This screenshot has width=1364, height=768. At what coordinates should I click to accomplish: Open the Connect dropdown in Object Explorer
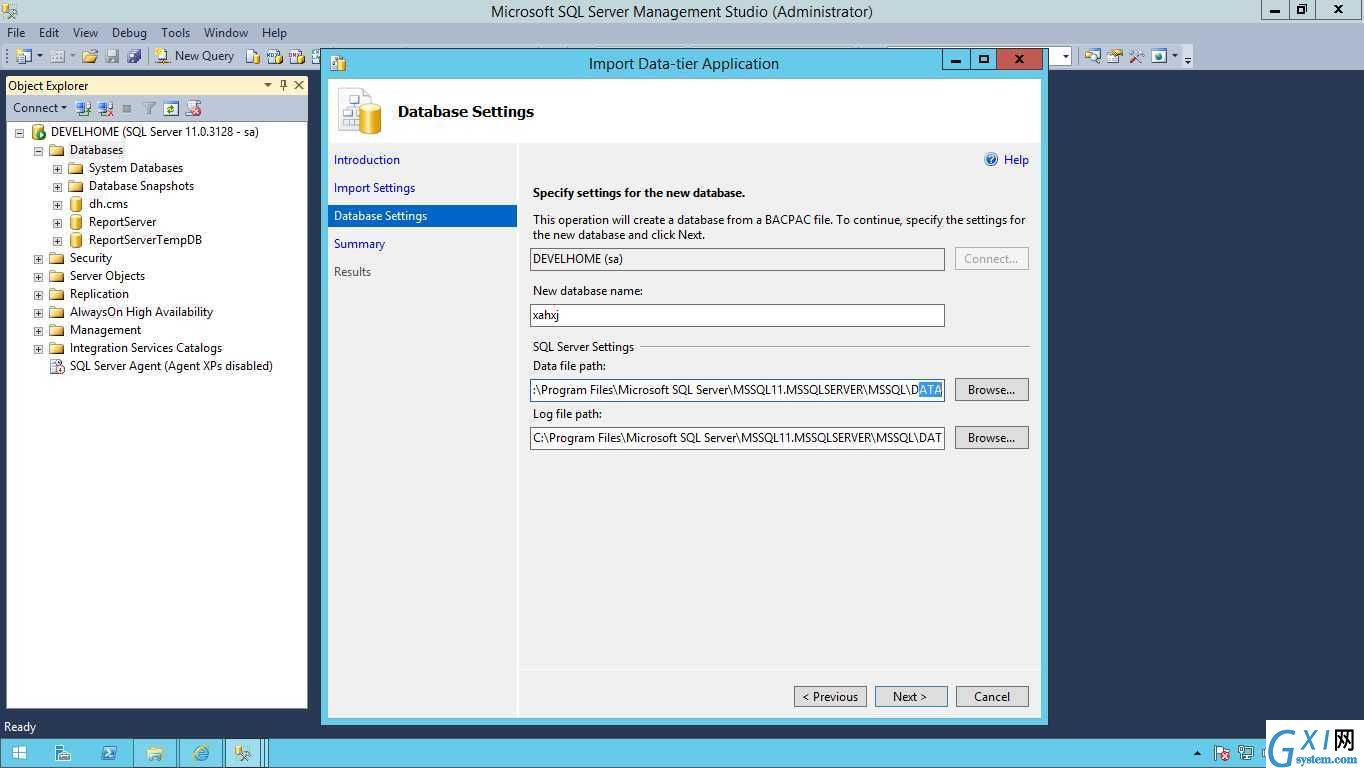click(x=40, y=108)
